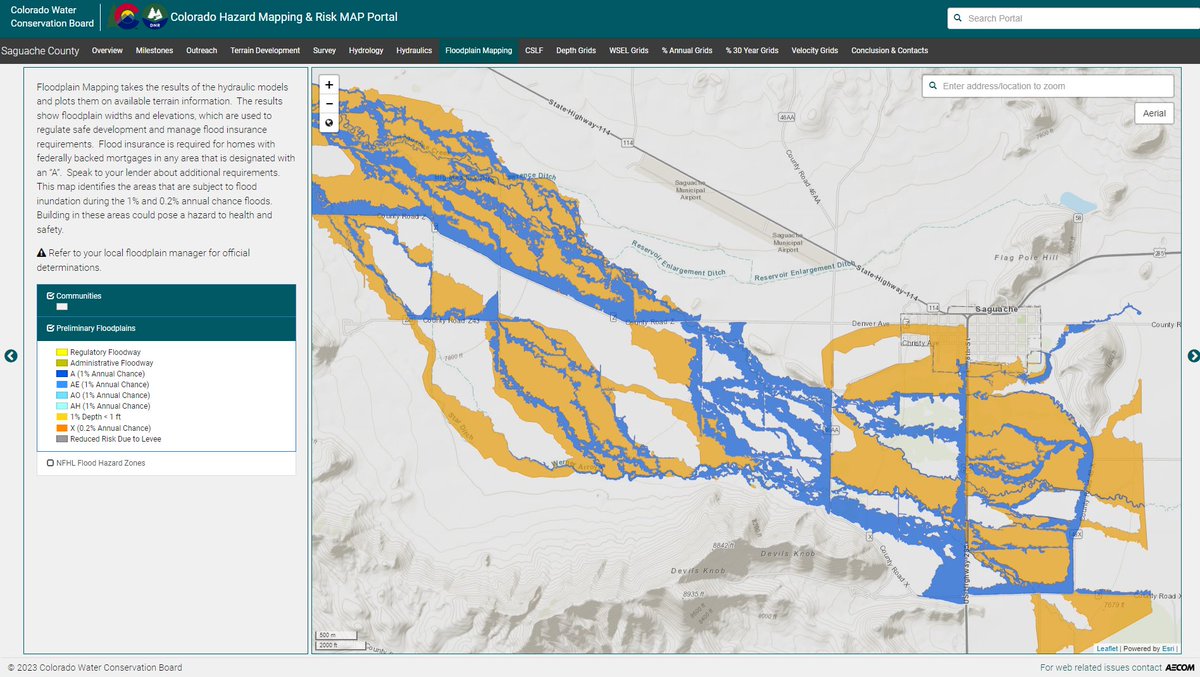Open the Velocity Grids tab

(x=815, y=50)
